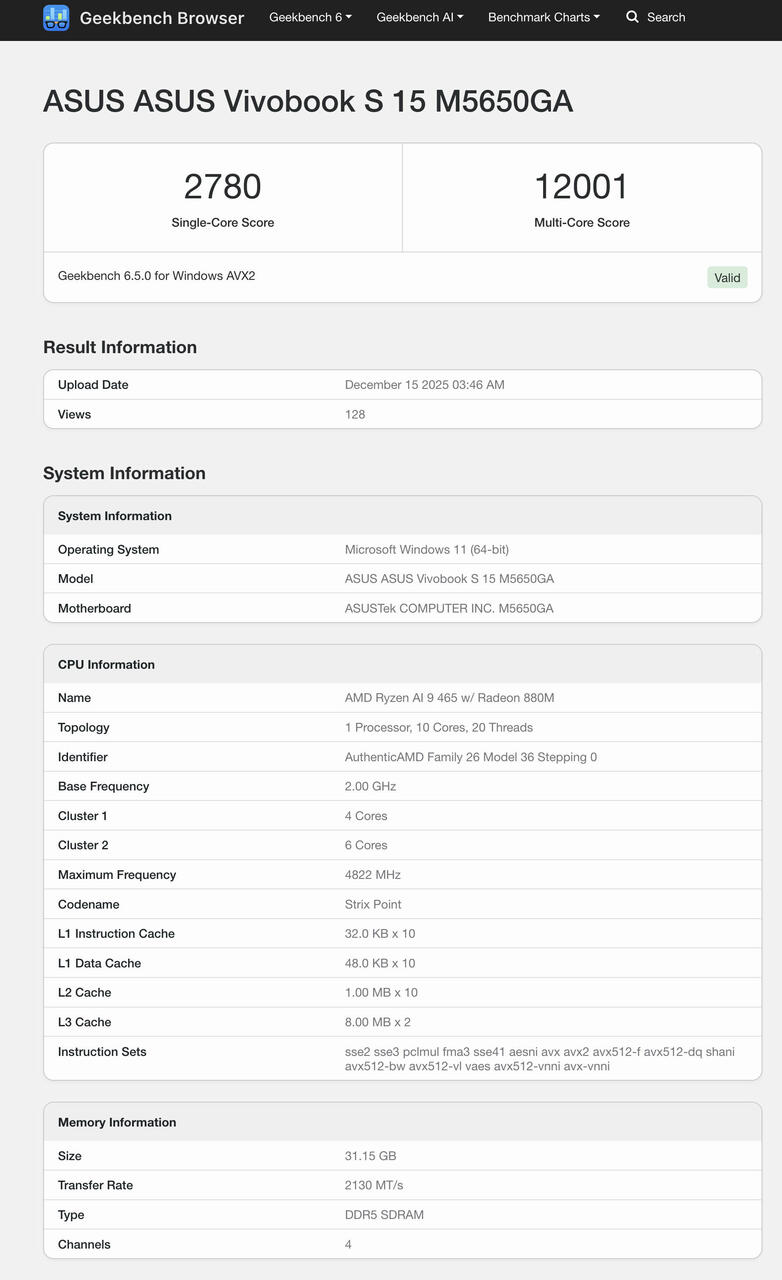Image resolution: width=782 pixels, height=1280 pixels.
Task: Click the 12001 multi-core score
Action: (x=581, y=187)
